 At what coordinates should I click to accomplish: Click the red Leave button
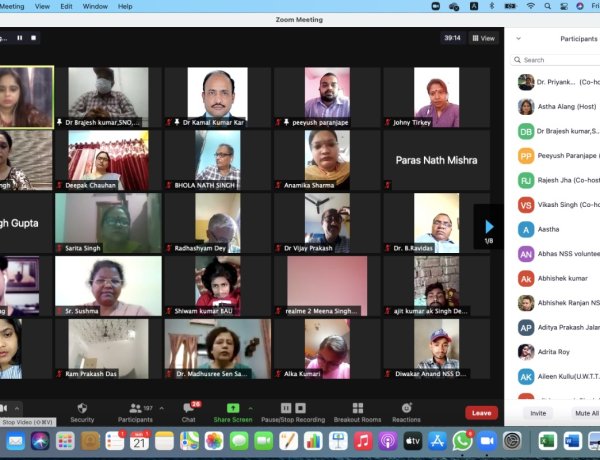click(x=481, y=412)
